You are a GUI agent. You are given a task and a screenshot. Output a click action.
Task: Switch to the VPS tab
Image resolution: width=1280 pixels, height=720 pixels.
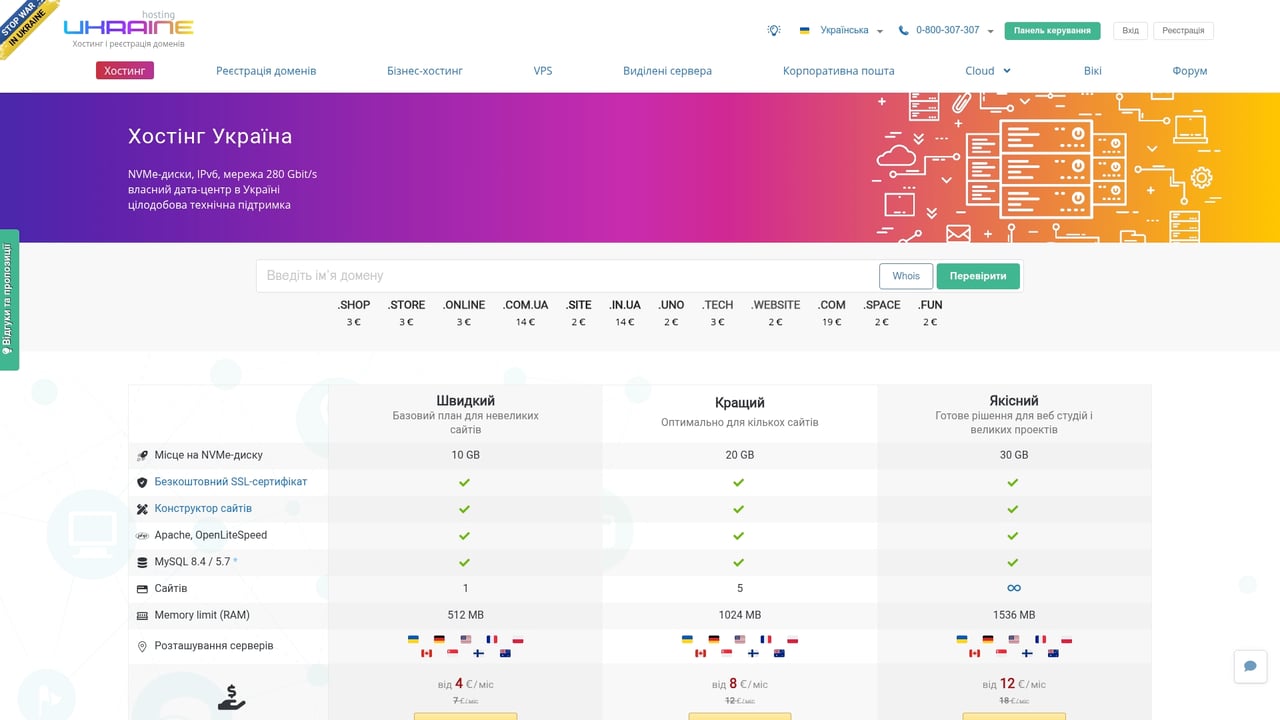point(543,70)
